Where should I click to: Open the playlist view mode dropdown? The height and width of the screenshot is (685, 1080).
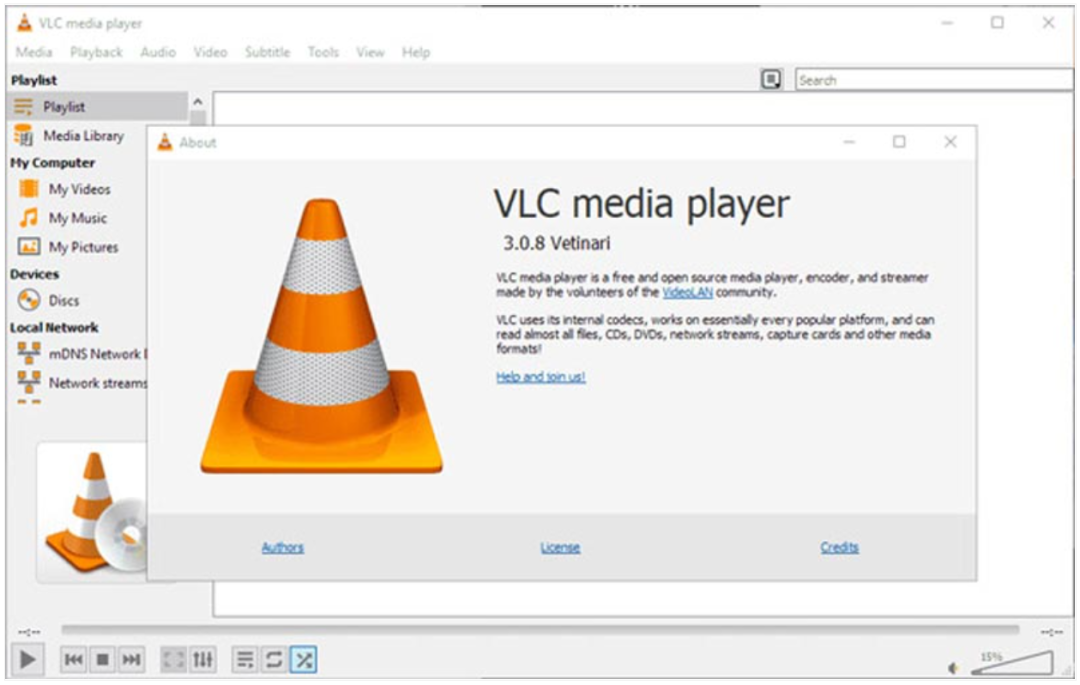pos(772,80)
